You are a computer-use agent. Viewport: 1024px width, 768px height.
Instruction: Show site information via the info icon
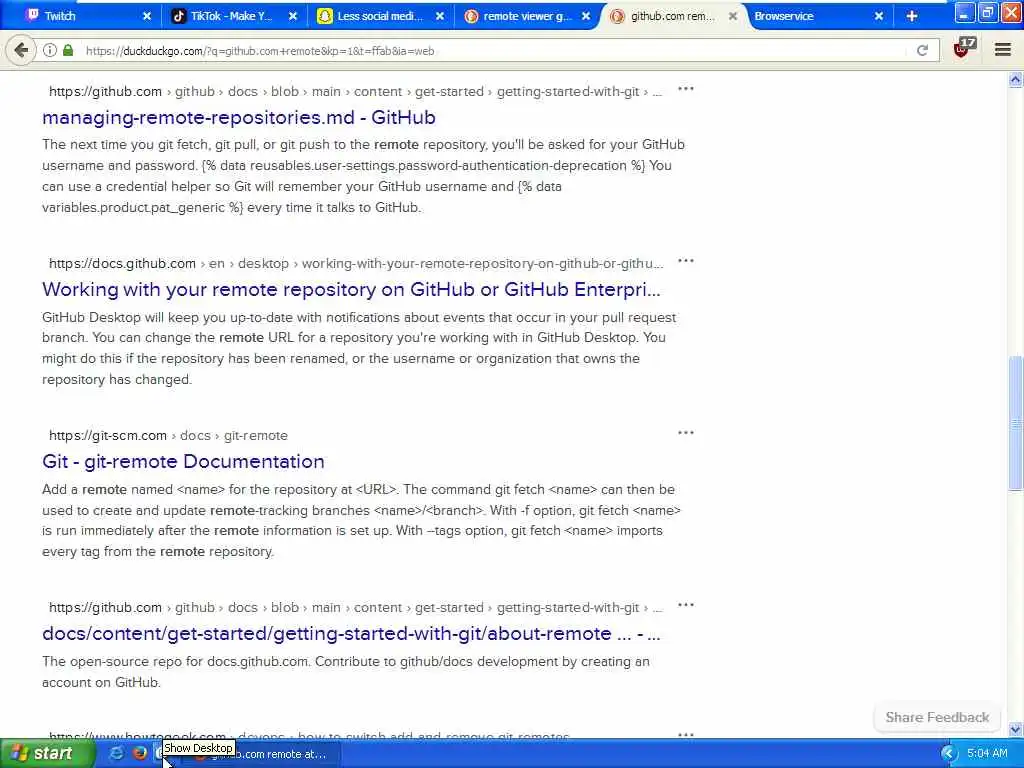point(50,50)
